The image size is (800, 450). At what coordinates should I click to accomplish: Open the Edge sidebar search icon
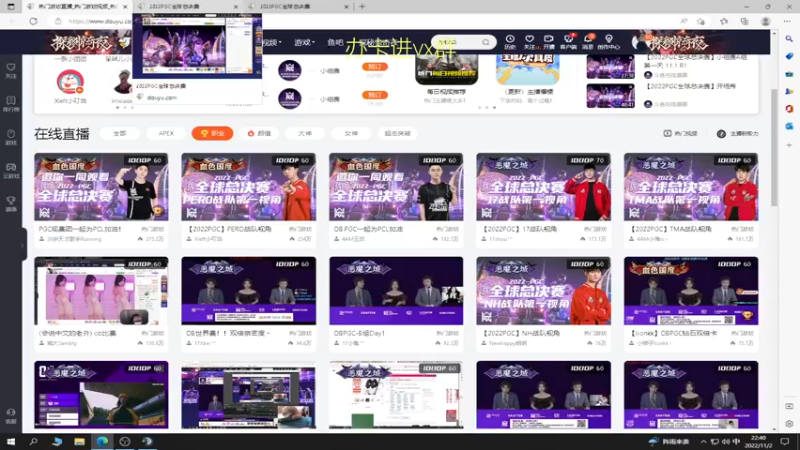click(x=789, y=39)
